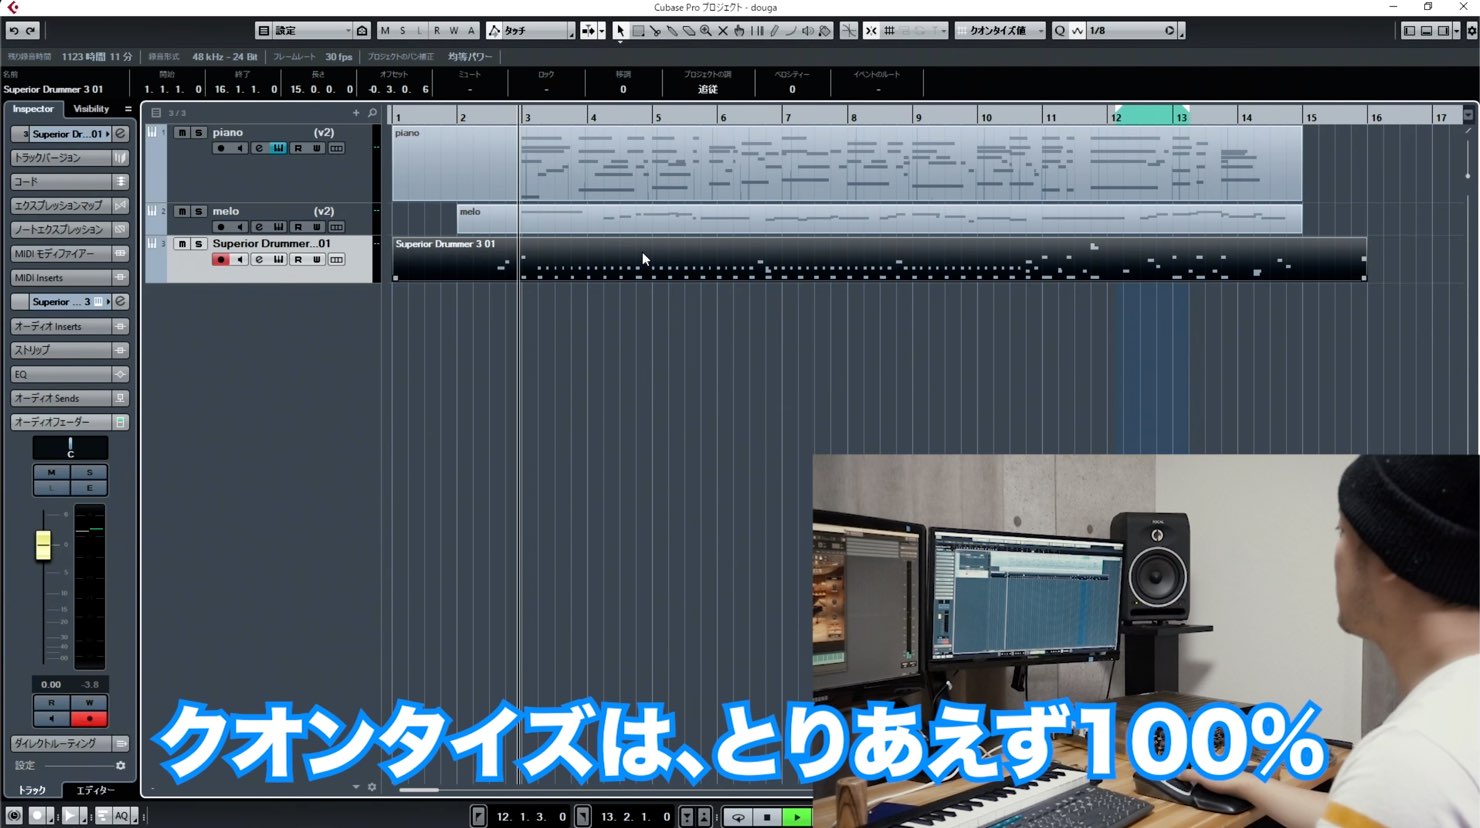Image resolution: width=1480 pixels, height=828 pixels.
Task: Toggle Snap on/off button
Action: pyautogui.click(x=871, y=31)
